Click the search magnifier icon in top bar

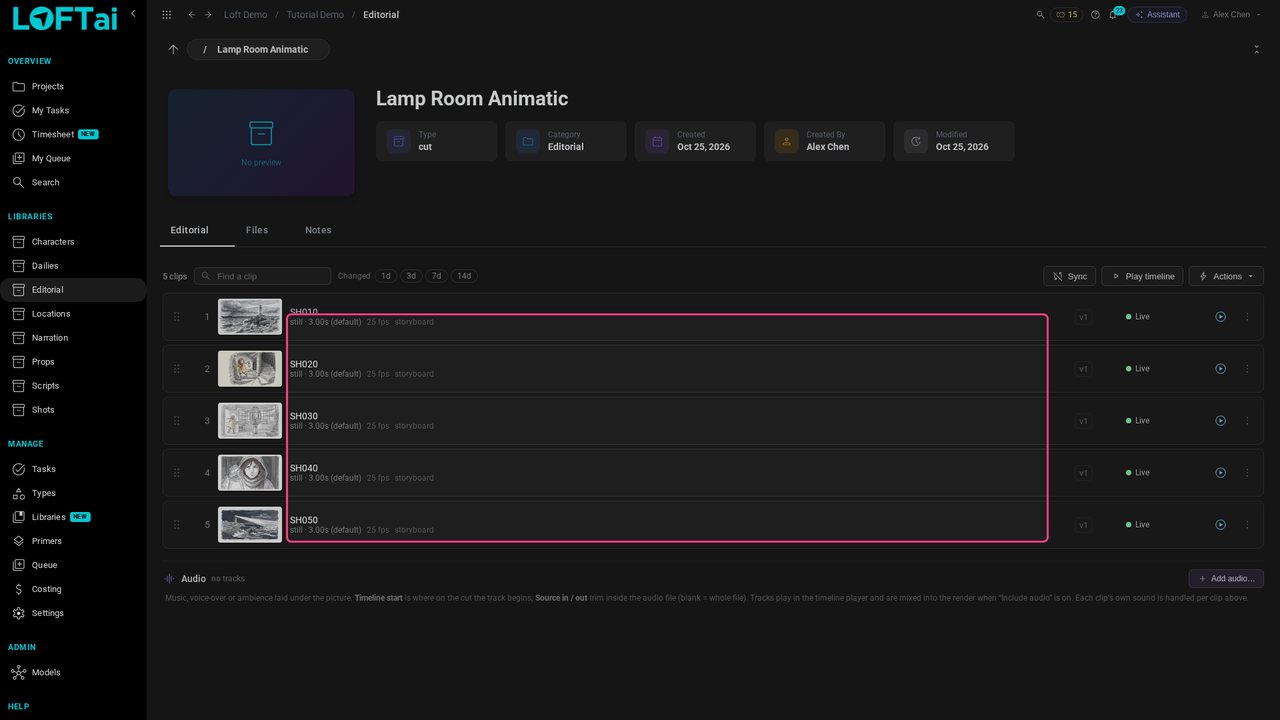(x=1040, y=15)
